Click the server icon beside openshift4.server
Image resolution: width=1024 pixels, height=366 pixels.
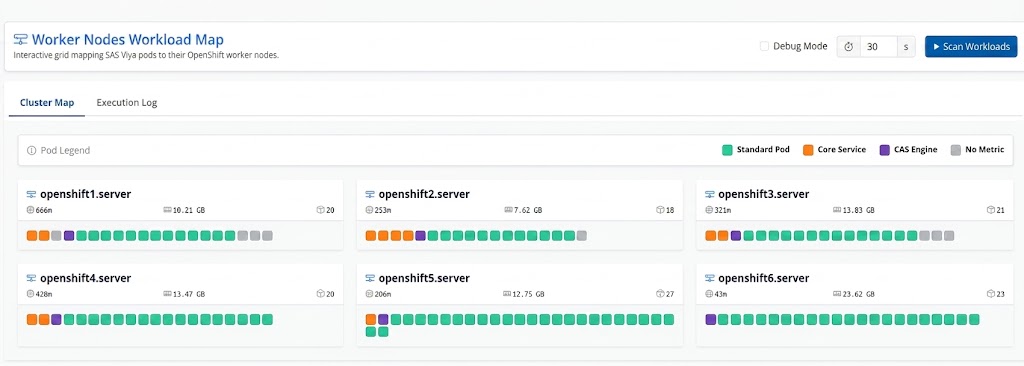[31, 278]
